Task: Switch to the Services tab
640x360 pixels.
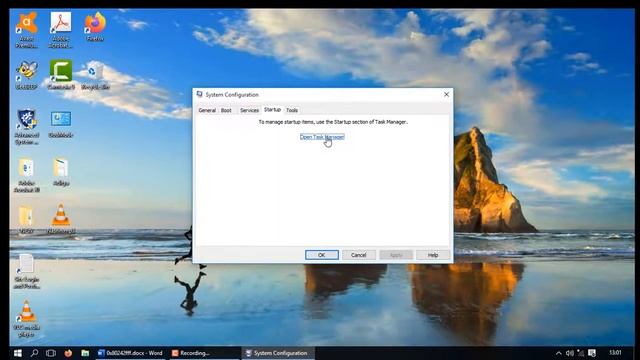Action: click(x=249, y=110)
